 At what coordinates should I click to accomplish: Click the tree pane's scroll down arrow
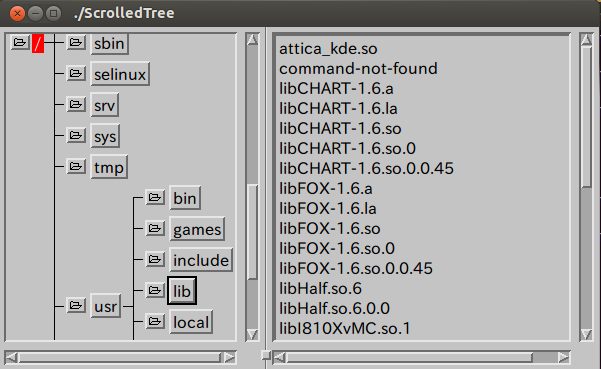[252, 335]
